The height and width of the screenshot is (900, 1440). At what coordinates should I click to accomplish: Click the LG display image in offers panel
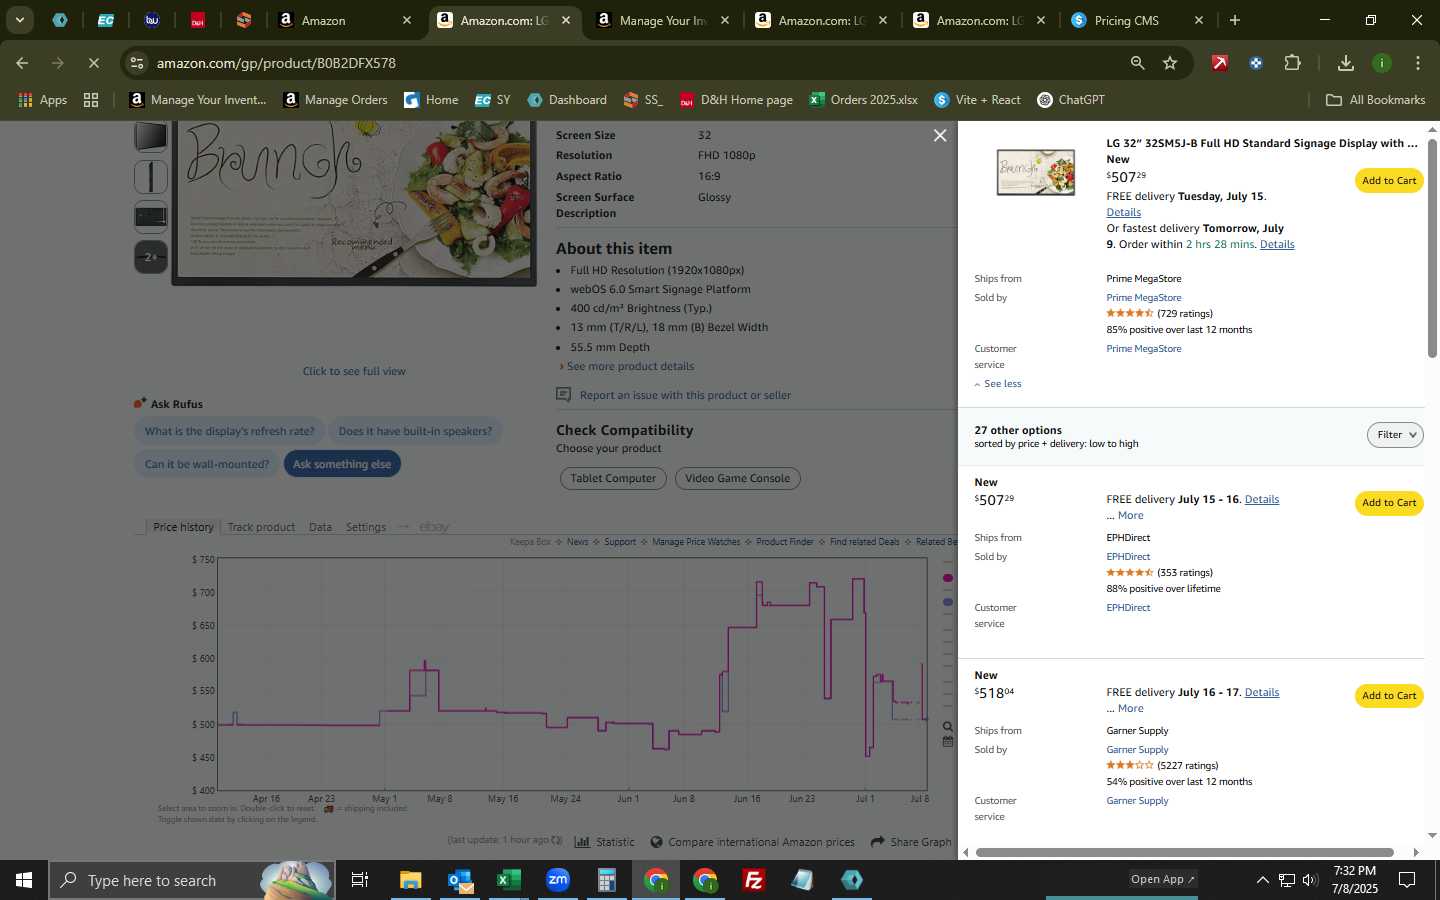pos(1036,171)
